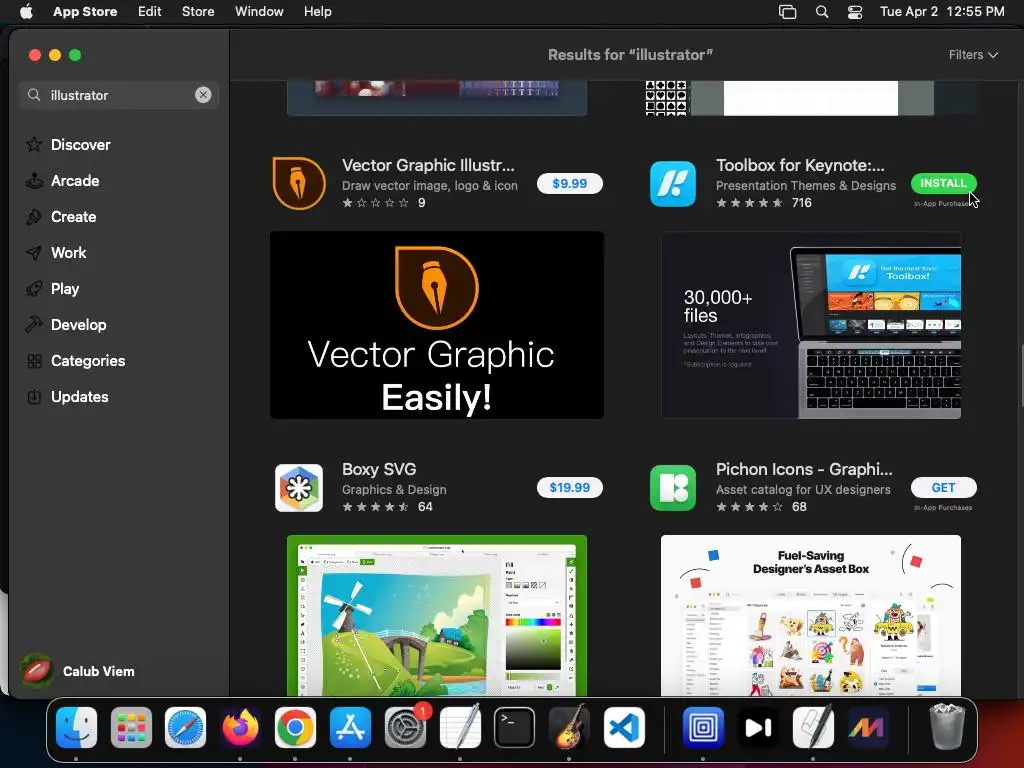The image size is (1024, 768).
Task: Buy Vector Graphic Illustrator for $9.99
Action: click(569, 184)
